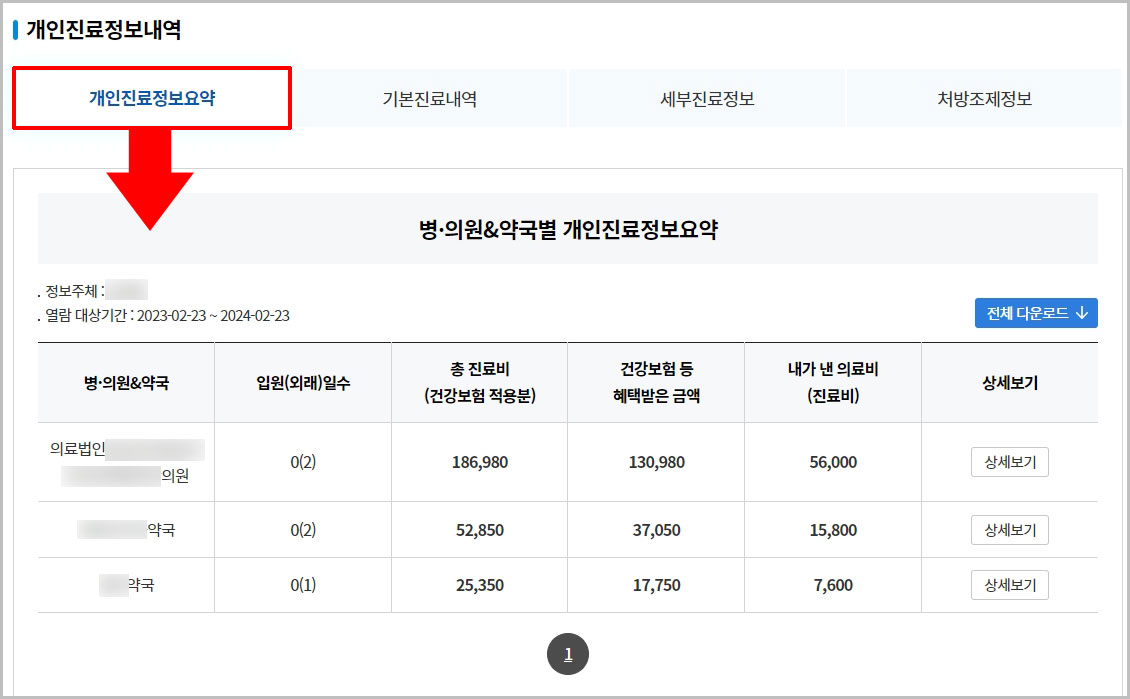This screenshot has height=699, width=1130.
Task: Switch to the 세부진료정보 tab
Action: 705,97
